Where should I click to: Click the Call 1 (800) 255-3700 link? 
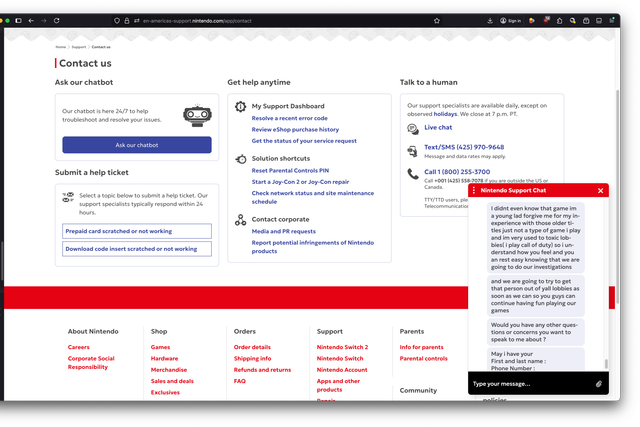(457, 172)
